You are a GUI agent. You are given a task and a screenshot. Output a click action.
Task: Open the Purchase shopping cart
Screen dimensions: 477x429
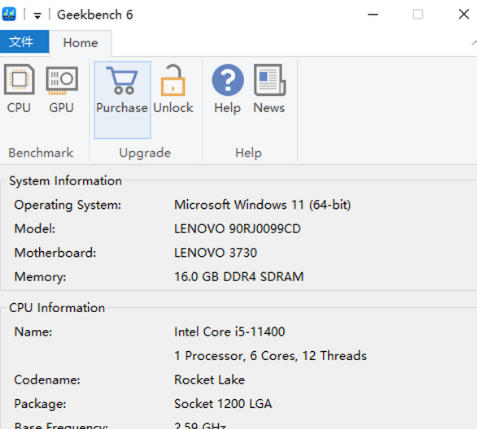point(122,80)
